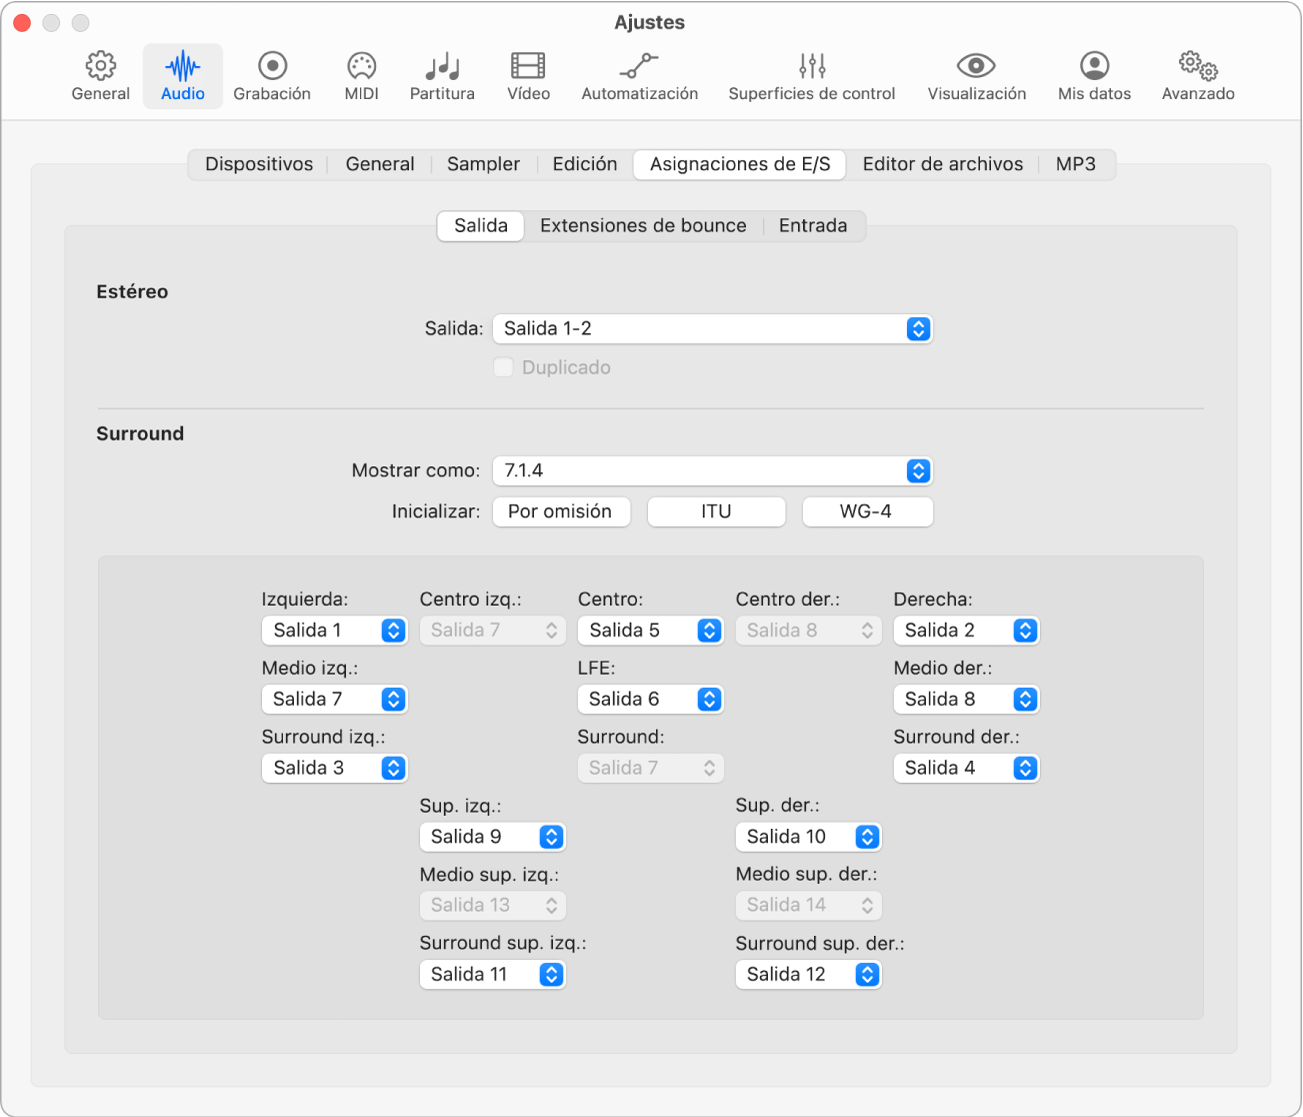
Task: Click the WG-4 initialize button
Action: [x=866, y=512]
